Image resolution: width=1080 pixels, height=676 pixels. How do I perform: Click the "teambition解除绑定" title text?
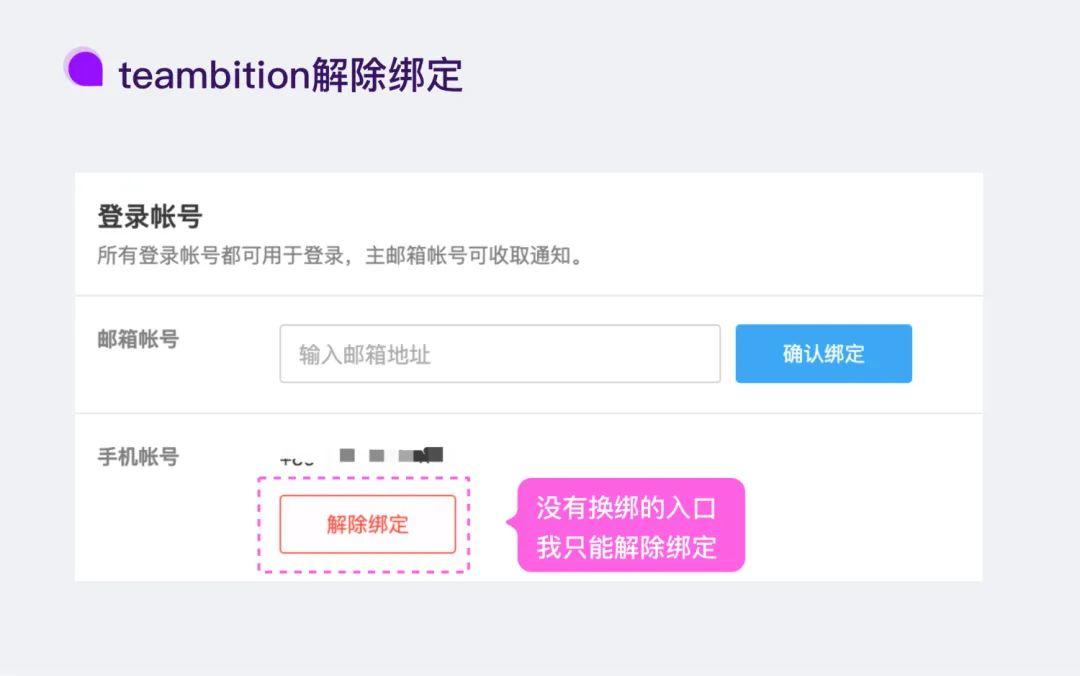pos(290,75)
